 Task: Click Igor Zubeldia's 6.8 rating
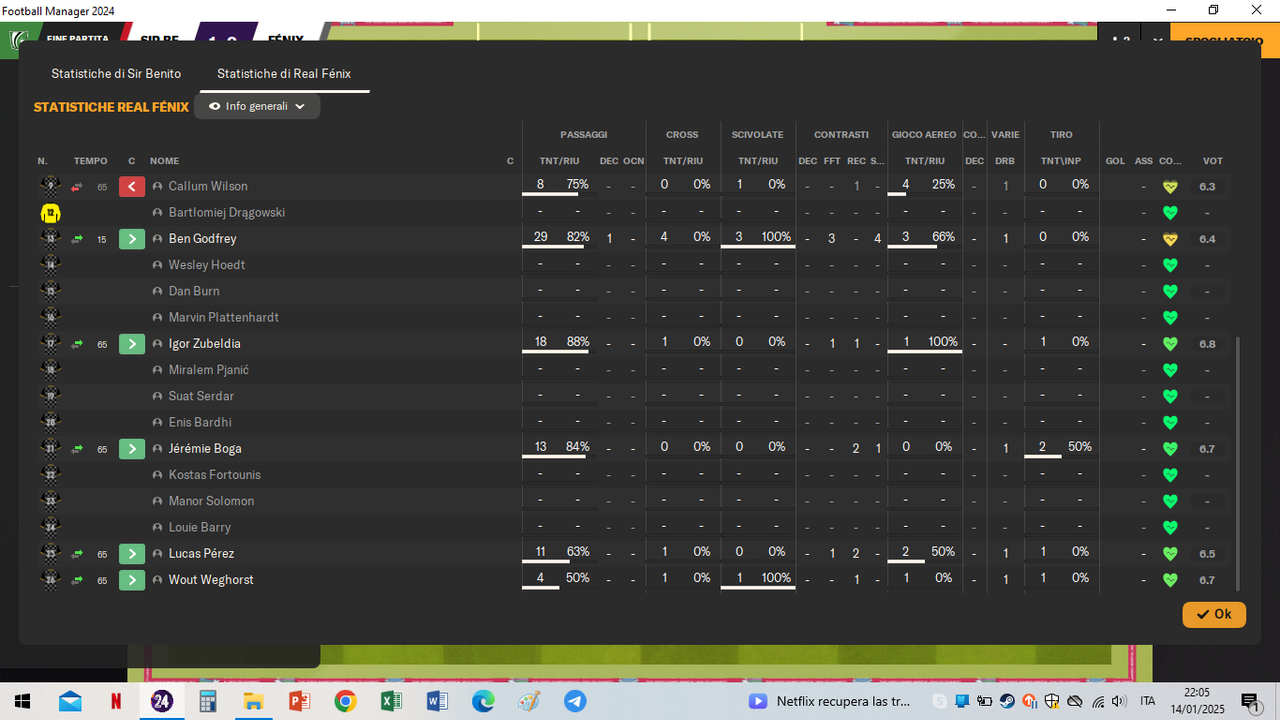tap(1207, 344)
